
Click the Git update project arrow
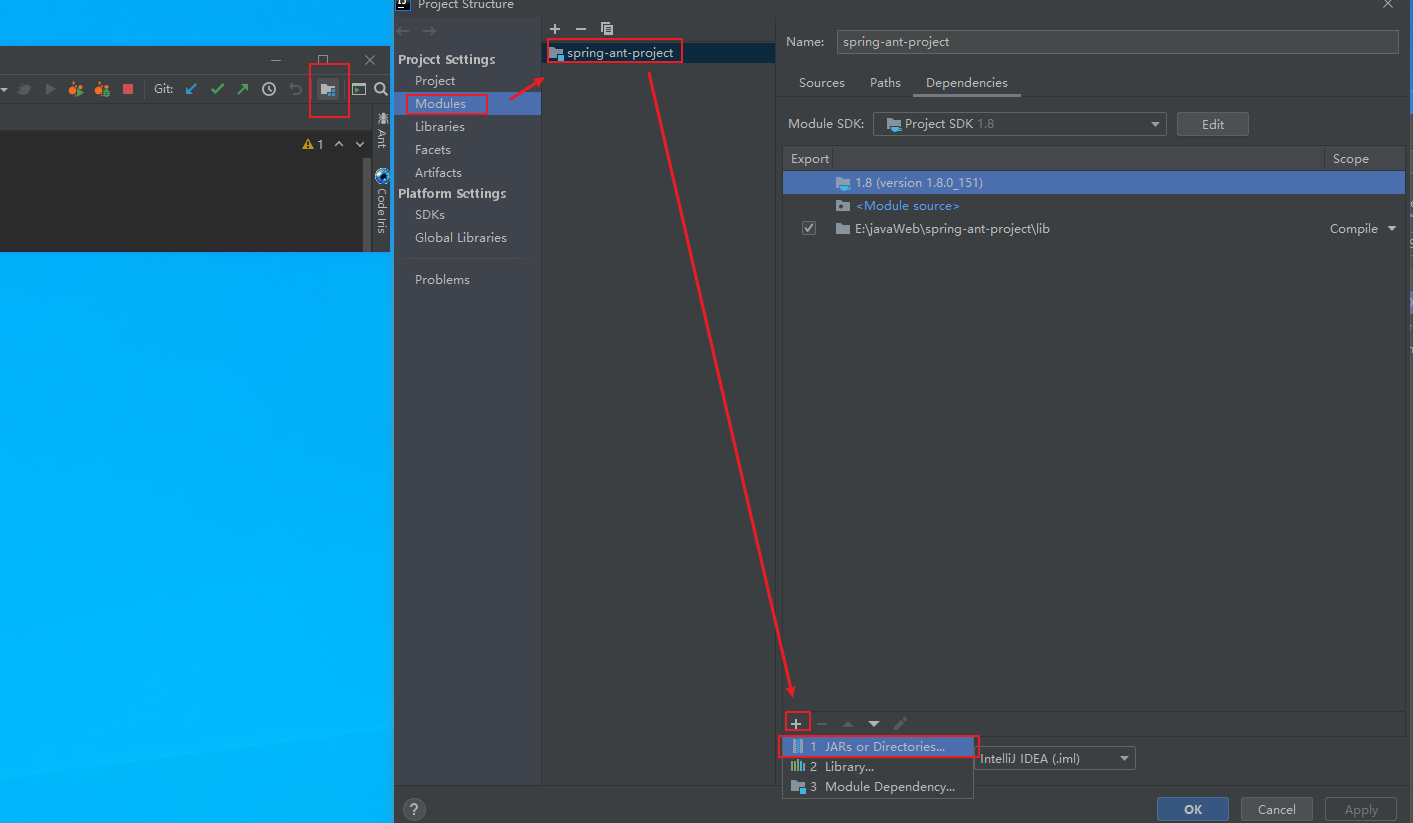[x=191, y=89]
